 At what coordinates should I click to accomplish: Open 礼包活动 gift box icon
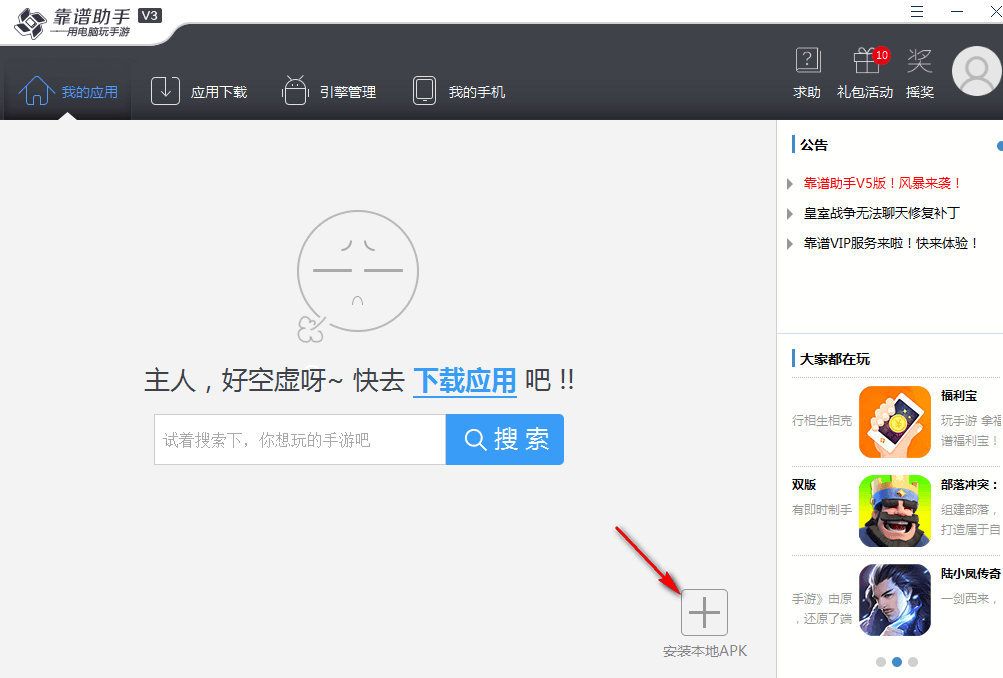tap(865, 62)
